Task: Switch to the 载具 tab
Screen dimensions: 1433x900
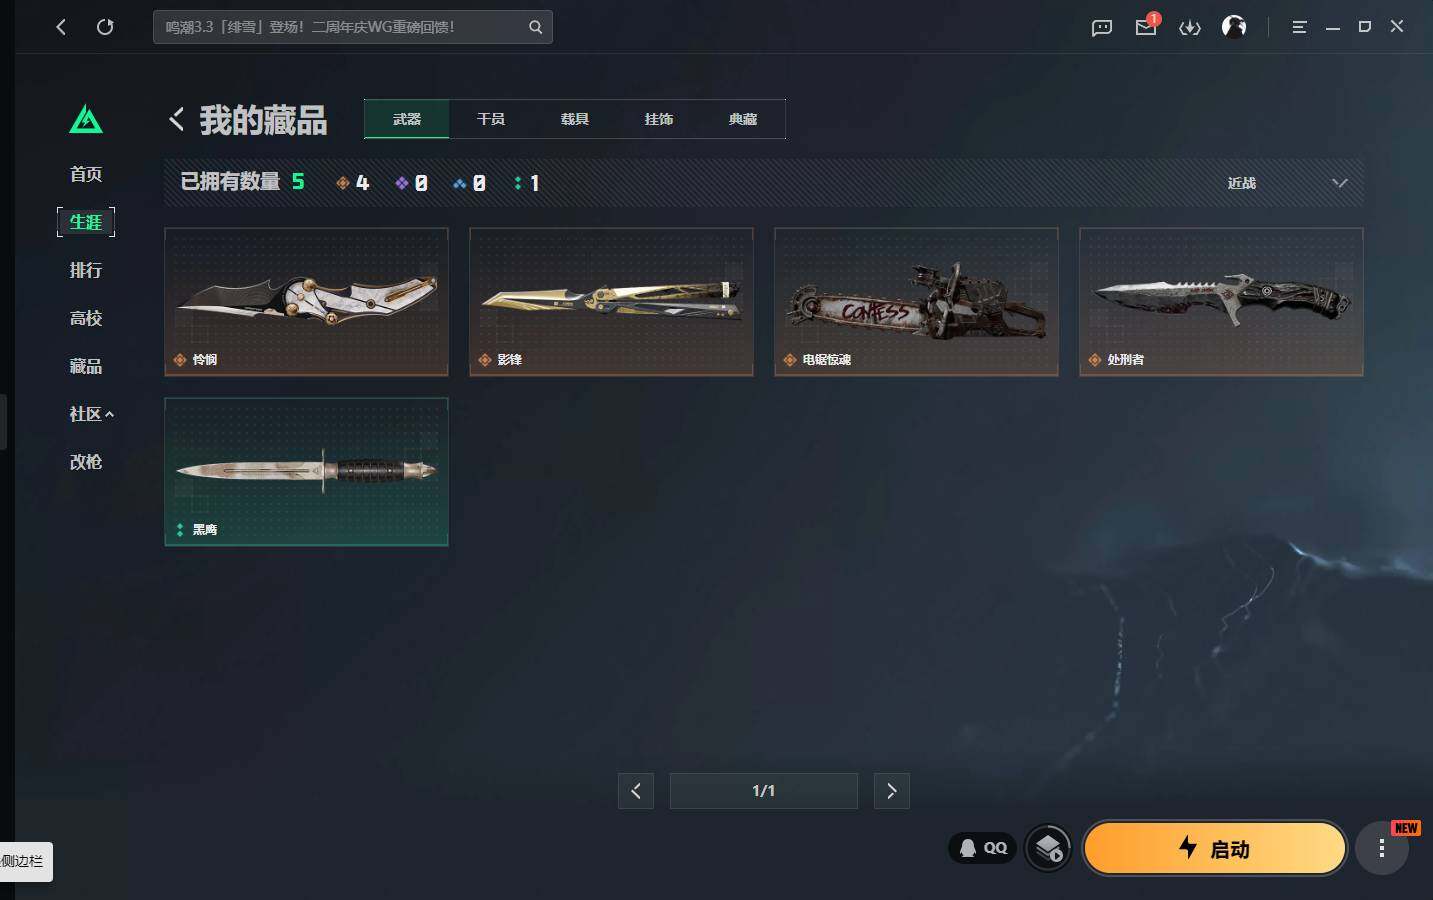Action: (575, 119)
